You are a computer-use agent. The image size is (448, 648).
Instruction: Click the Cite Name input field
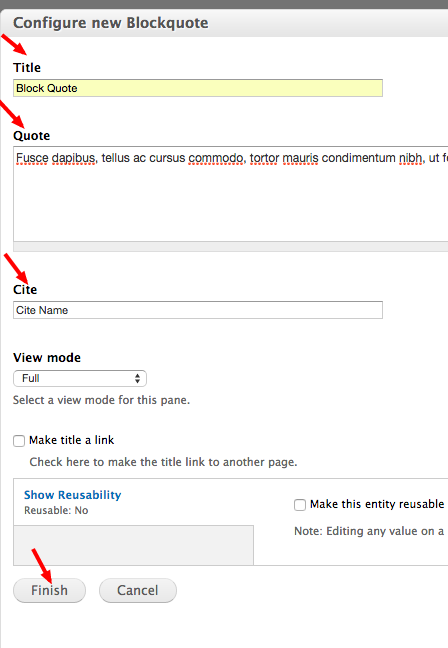coord(198,310)
